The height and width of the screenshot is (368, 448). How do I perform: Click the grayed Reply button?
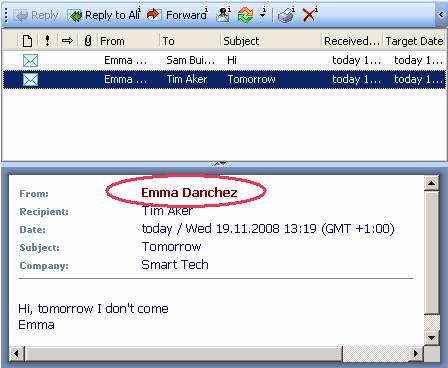tap(36, 15)
